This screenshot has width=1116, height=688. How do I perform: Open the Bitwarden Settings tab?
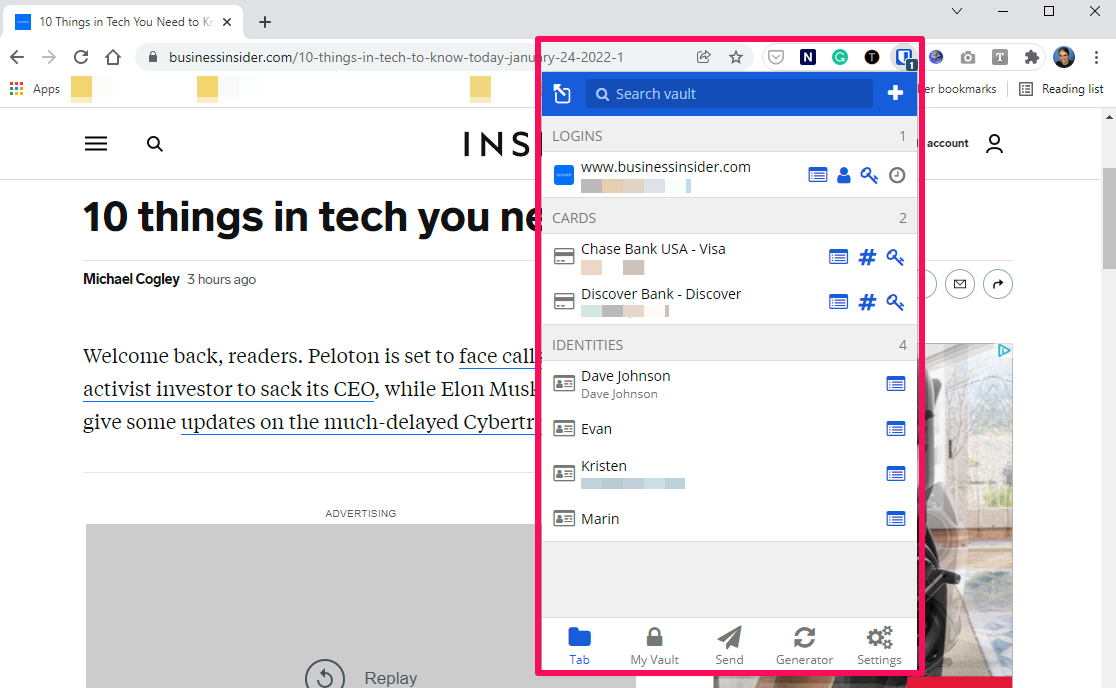(879, 645)
